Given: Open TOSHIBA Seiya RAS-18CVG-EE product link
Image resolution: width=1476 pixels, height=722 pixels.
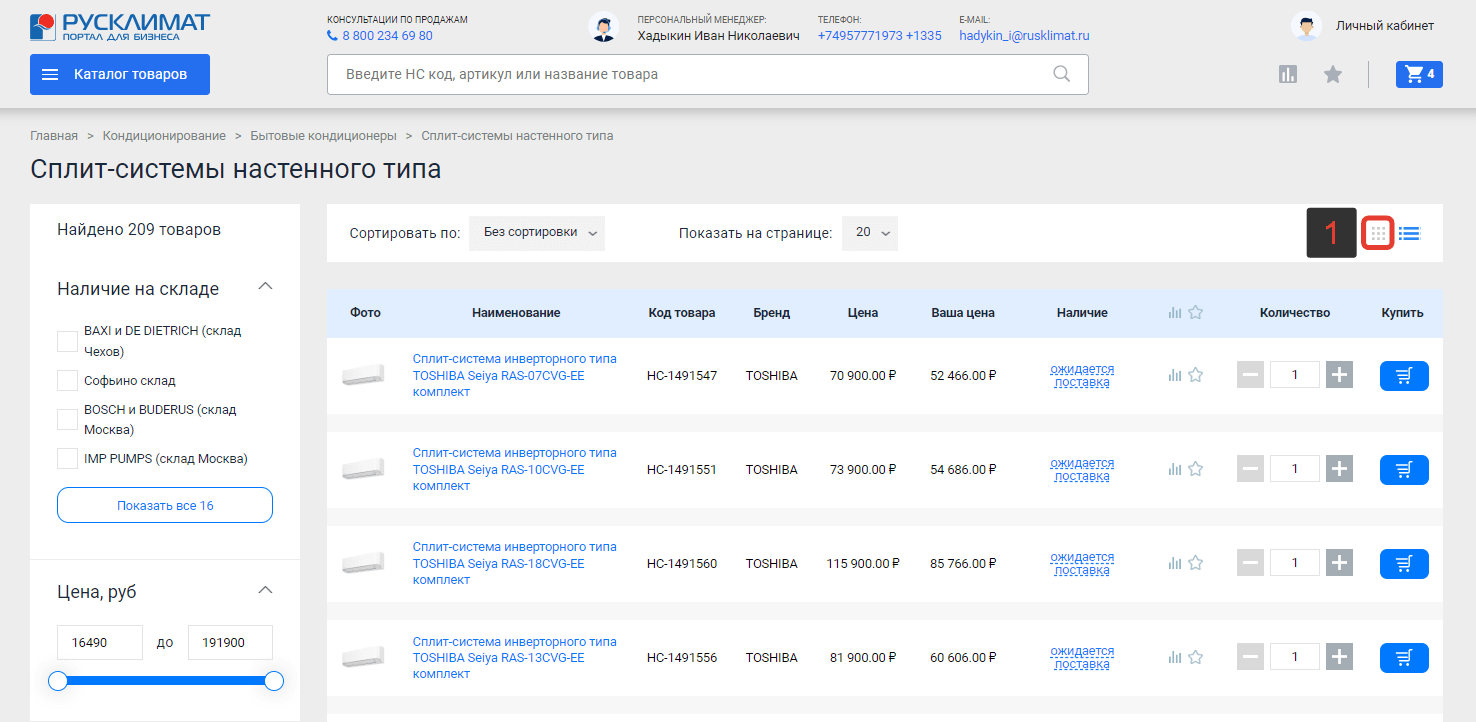Looking at the screenshot, I should coord(515,563).
